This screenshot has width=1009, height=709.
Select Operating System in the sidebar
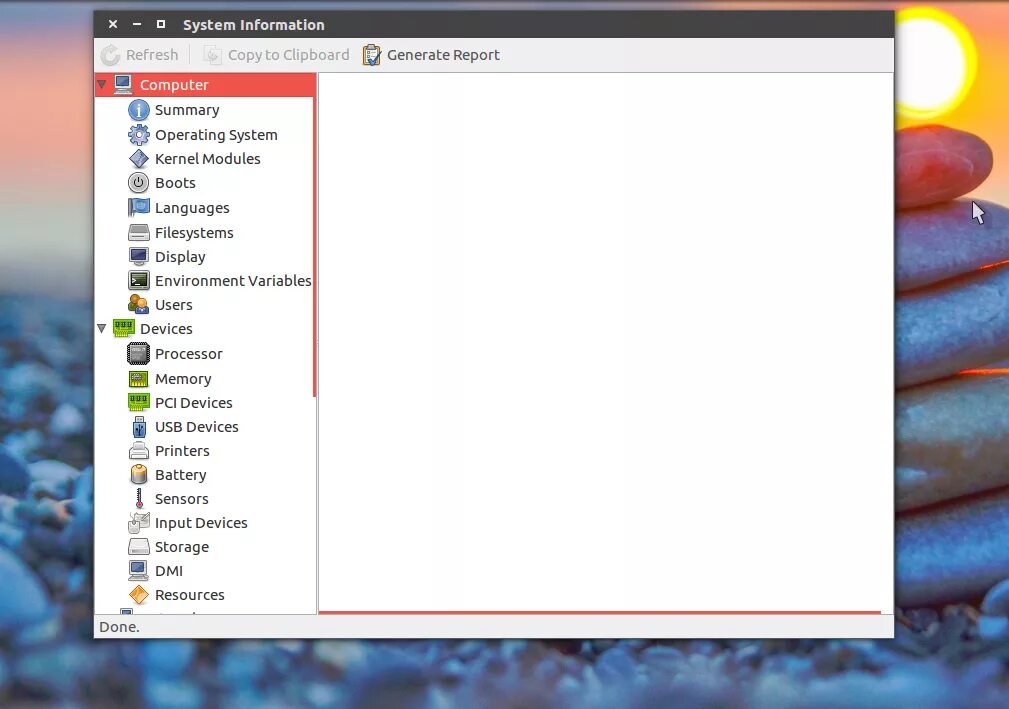[216, 135]
